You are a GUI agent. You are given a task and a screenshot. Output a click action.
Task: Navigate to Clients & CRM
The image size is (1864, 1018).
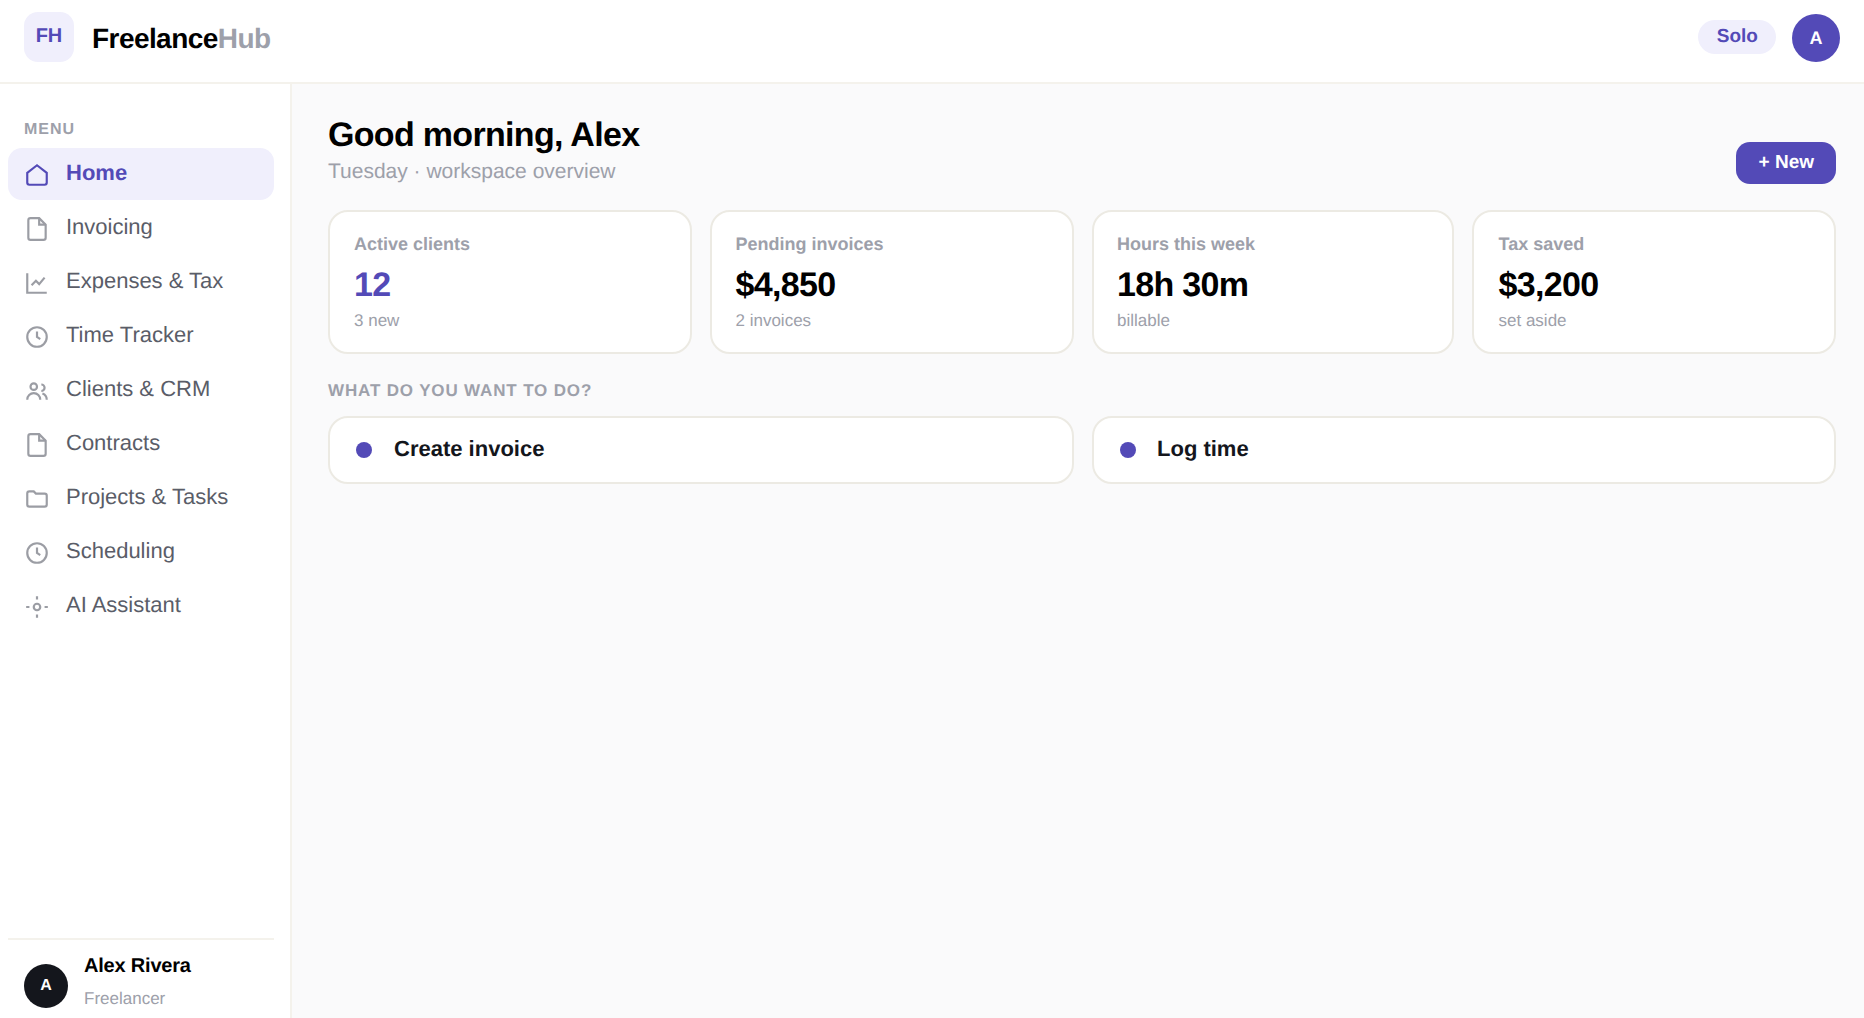[141, 390]
